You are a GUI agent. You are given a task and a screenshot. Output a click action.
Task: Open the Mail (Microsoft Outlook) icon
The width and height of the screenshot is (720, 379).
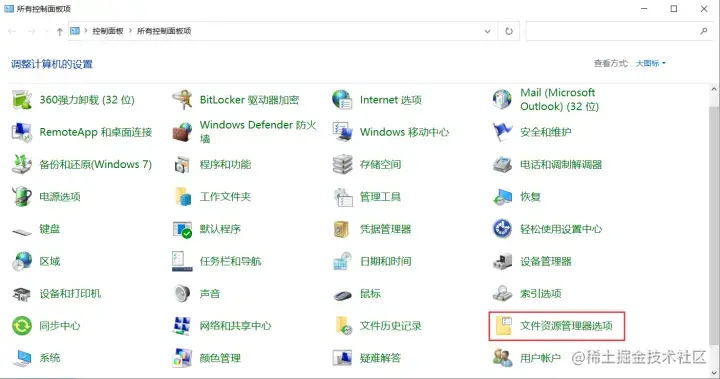tap(502, 100)
